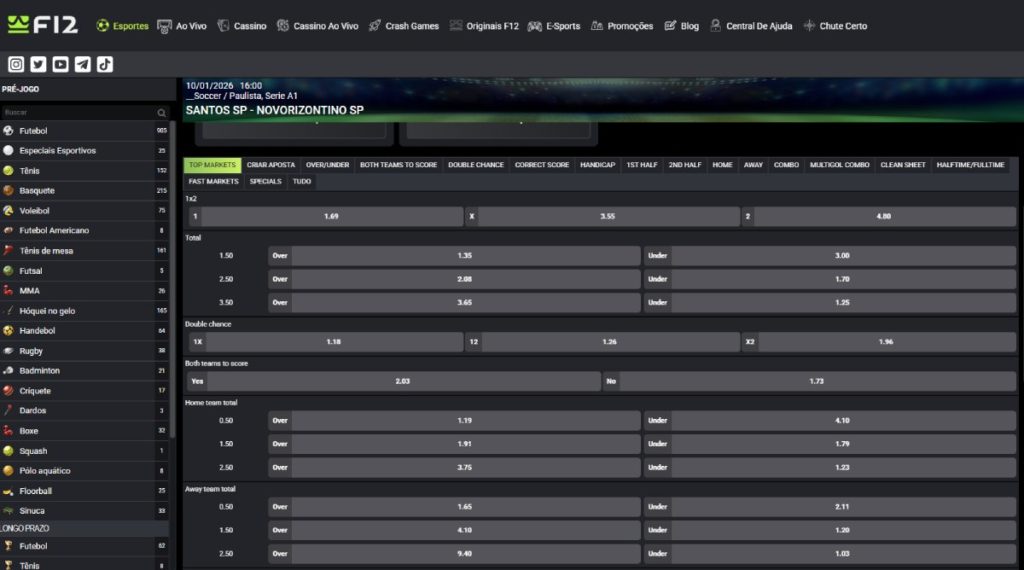Click the Voleibol ball icon
Image resolution: width=1024 pixels, height=570 pixels.
8,210
